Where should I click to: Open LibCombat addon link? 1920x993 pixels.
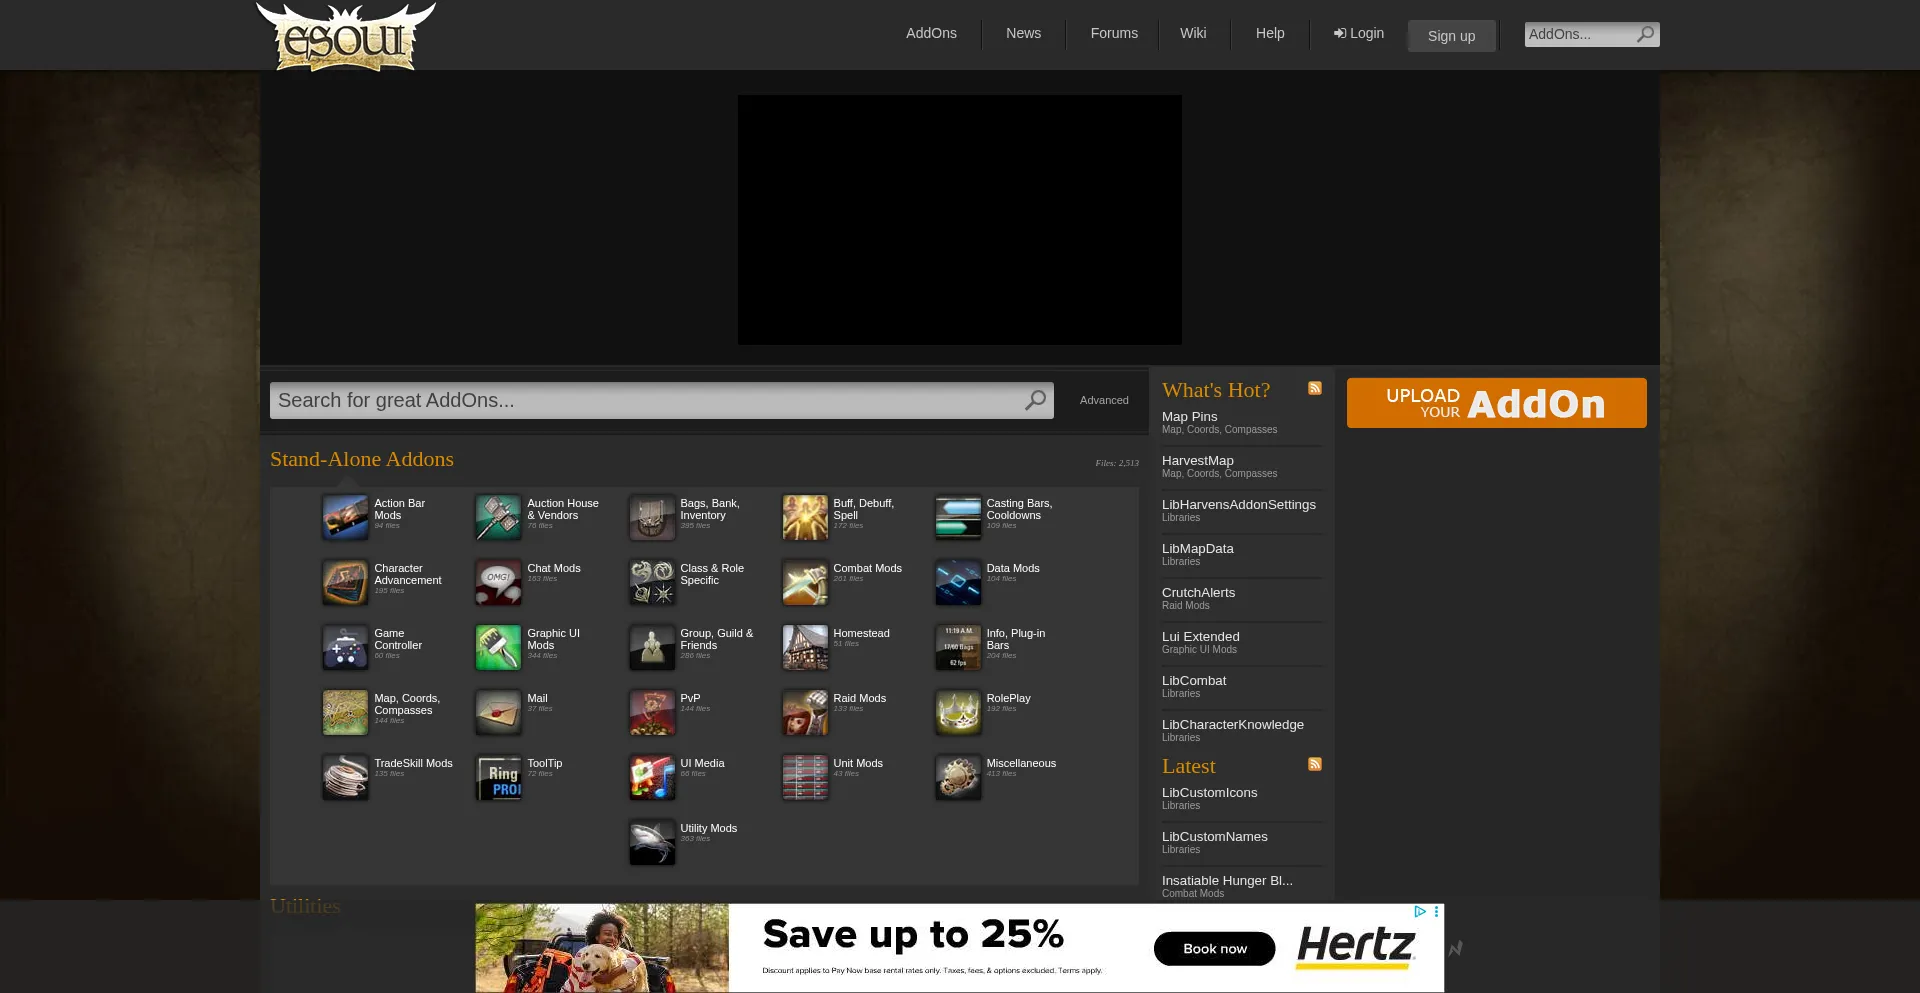pos(1194,680)
